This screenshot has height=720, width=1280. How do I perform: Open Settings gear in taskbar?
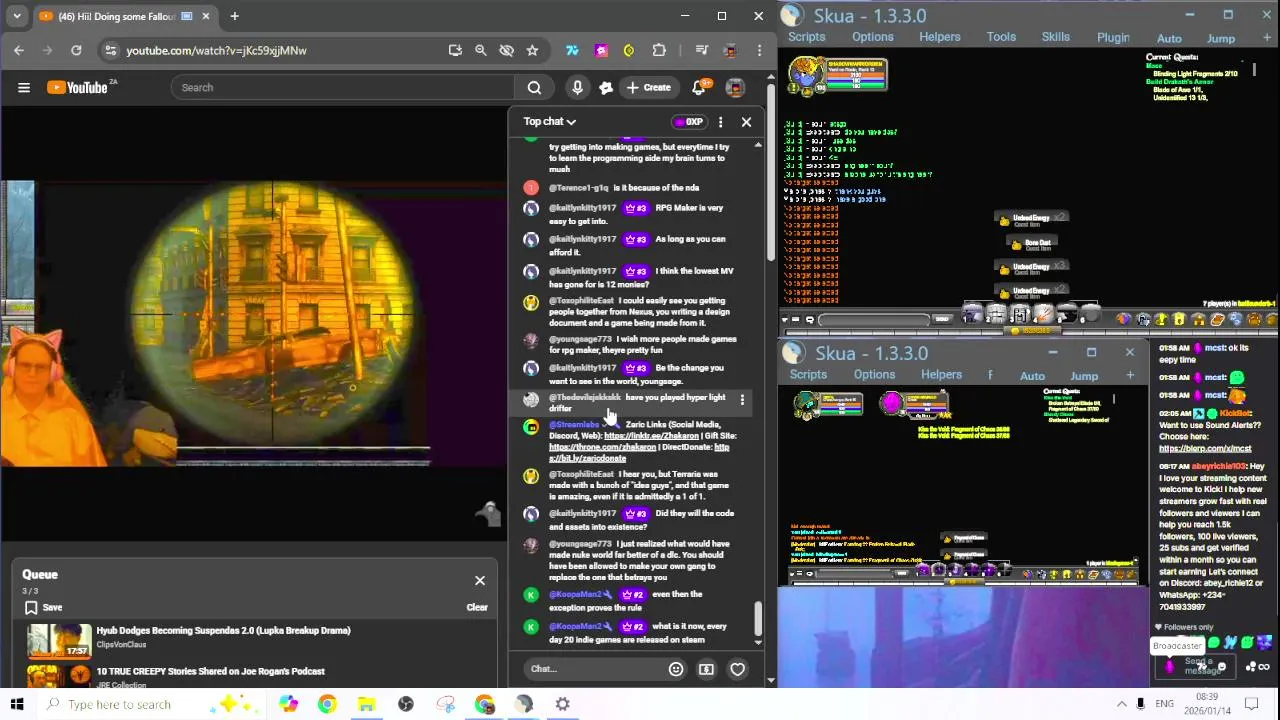pyautogui.click(x=563, y=704)
